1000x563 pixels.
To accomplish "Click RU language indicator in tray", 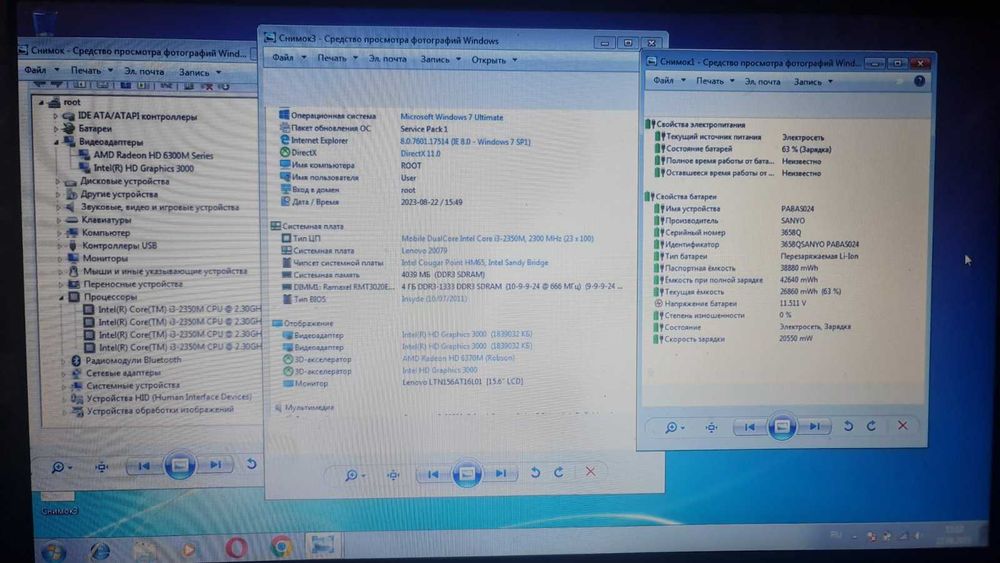I will pos(835,535).
